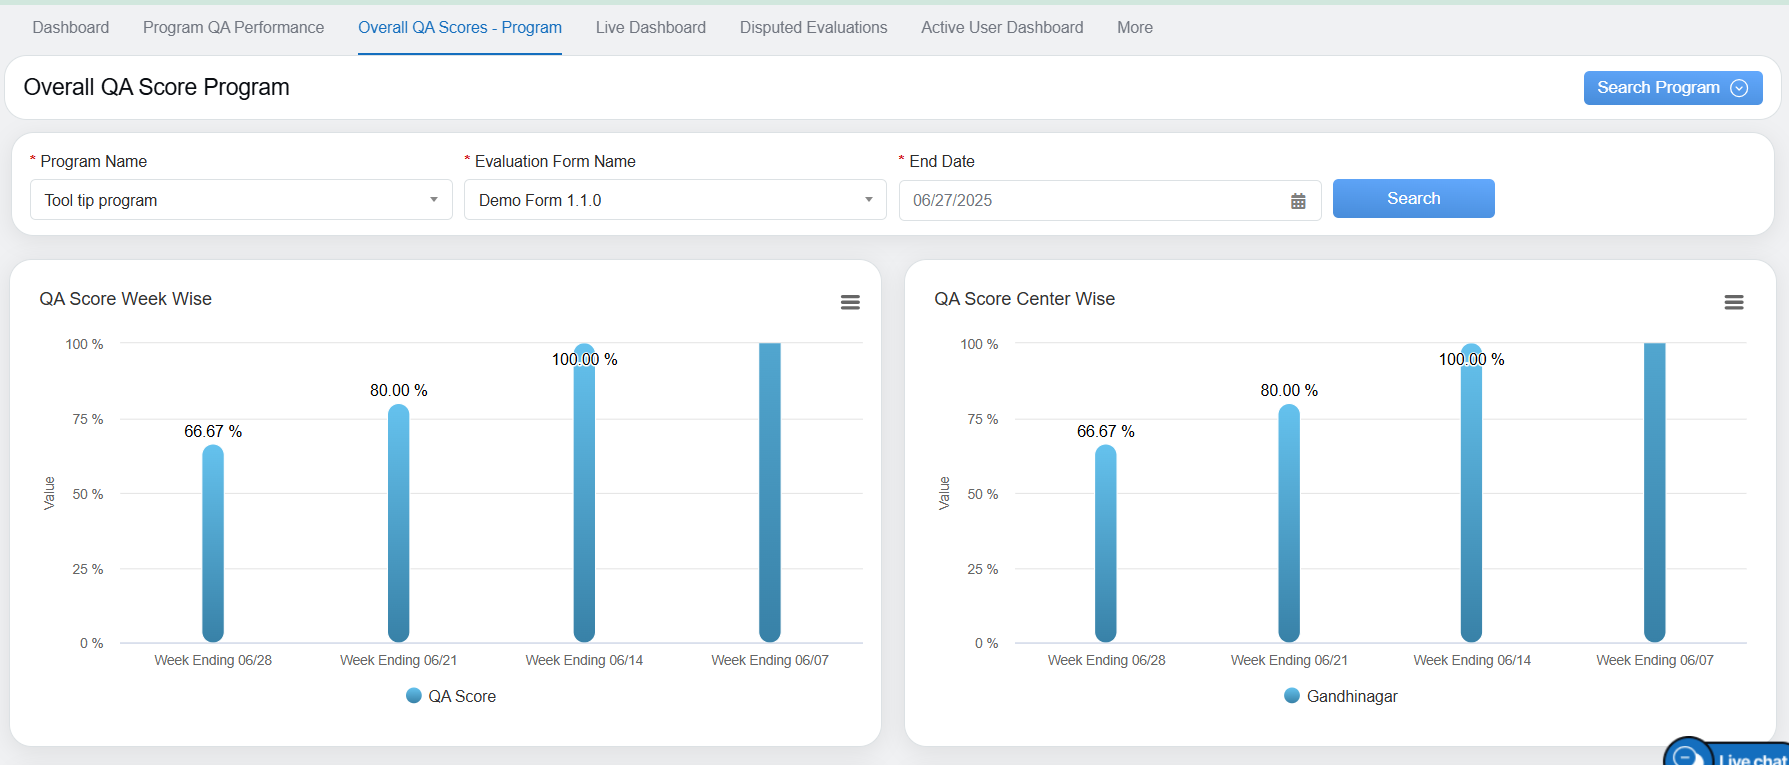Open QA Score Center Wise hamburger menu
The image size is (1789, 765).
pyautogui.click(x=1733, y=302)
